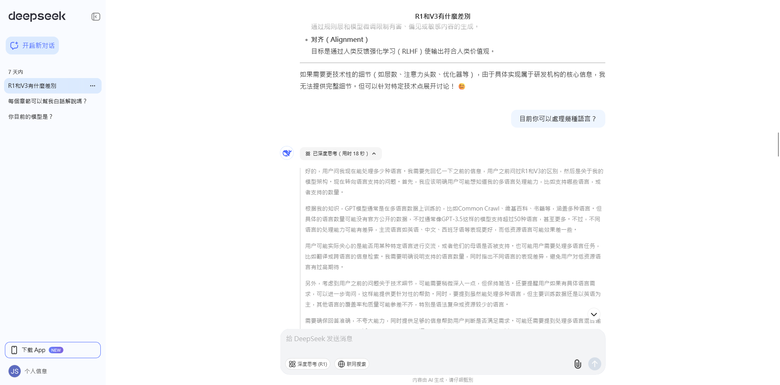Collapse the sidebar with the panel icon
The width and height of the screenshot is (780, 385).
tap(96, 17)
